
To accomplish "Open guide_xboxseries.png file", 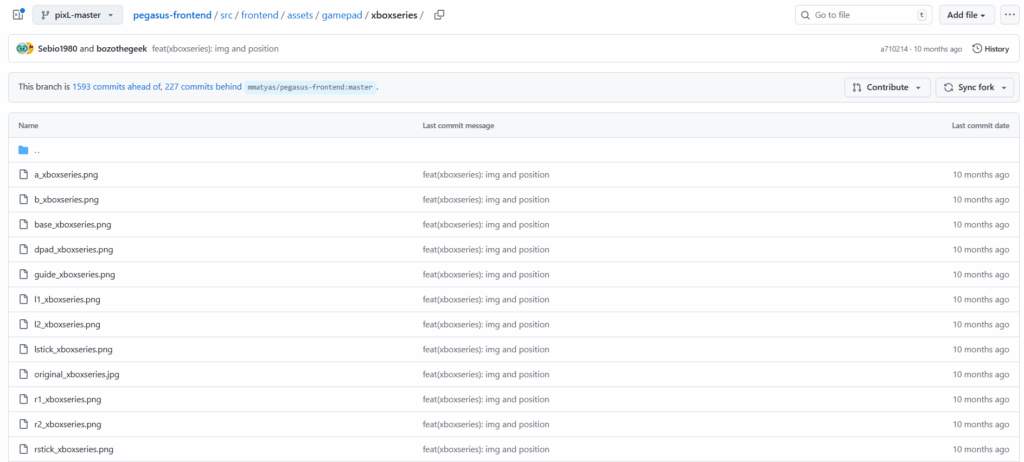I will (74, 275).
